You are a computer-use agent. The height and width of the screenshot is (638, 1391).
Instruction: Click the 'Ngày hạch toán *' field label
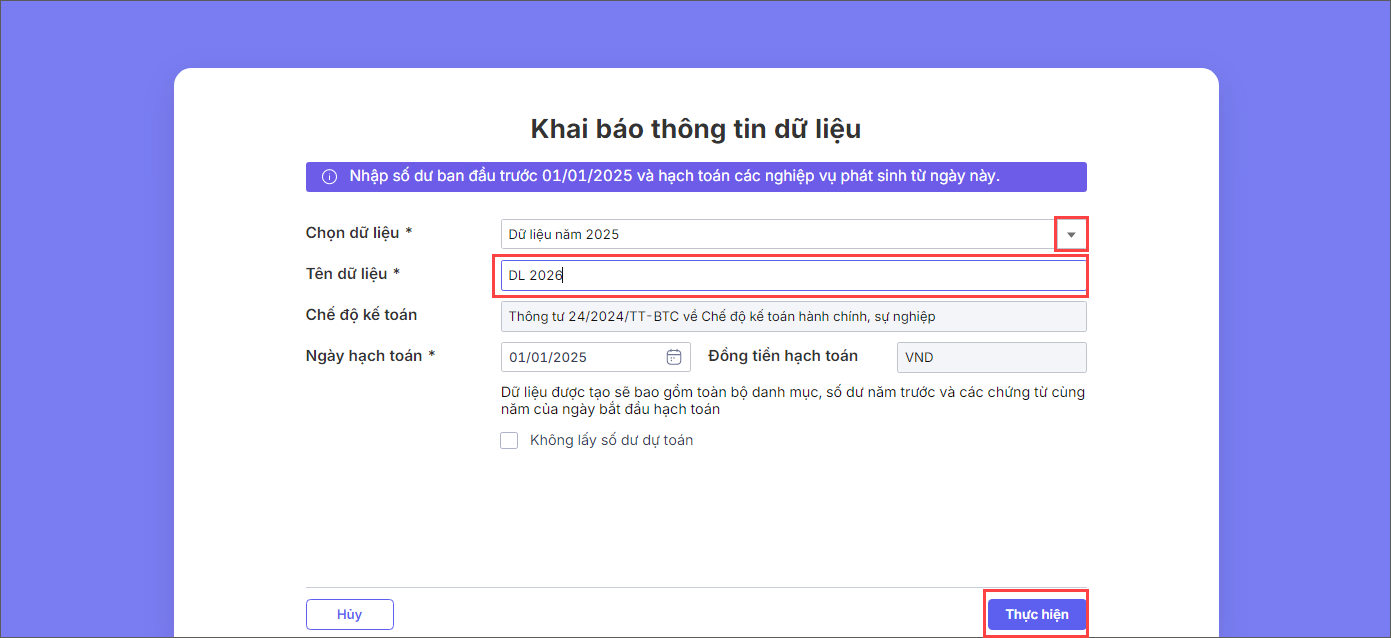click(370, 356)
